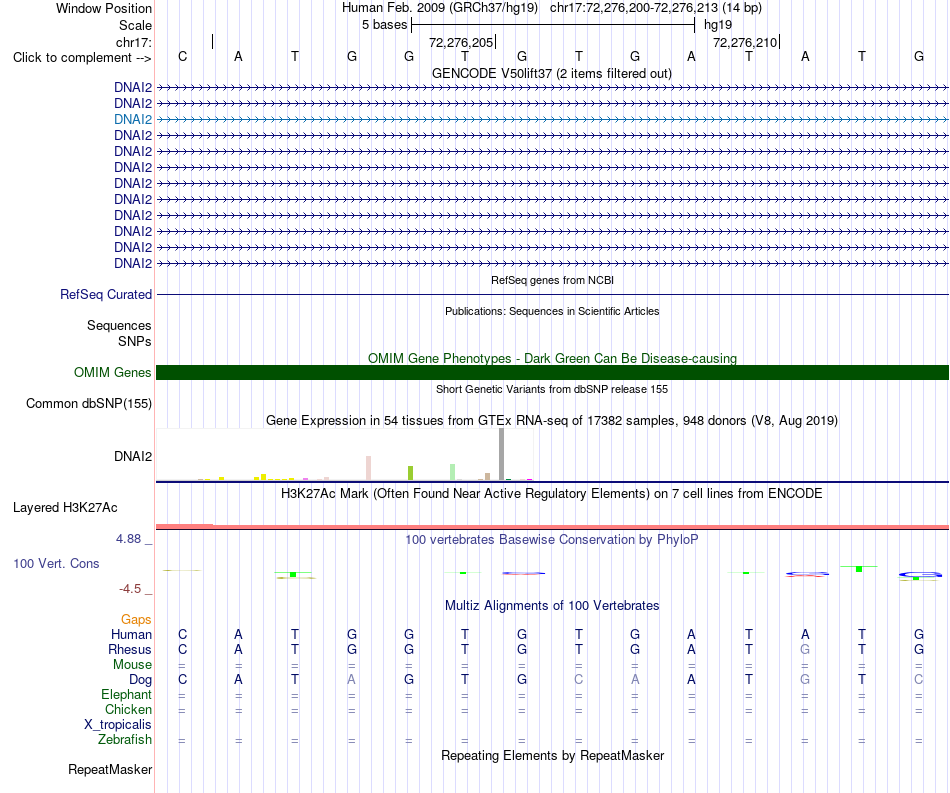950x793 pixels.
Task: Click 'Short Genetic Variants from dbSNP release 155'
Action: tap(552, 389)
